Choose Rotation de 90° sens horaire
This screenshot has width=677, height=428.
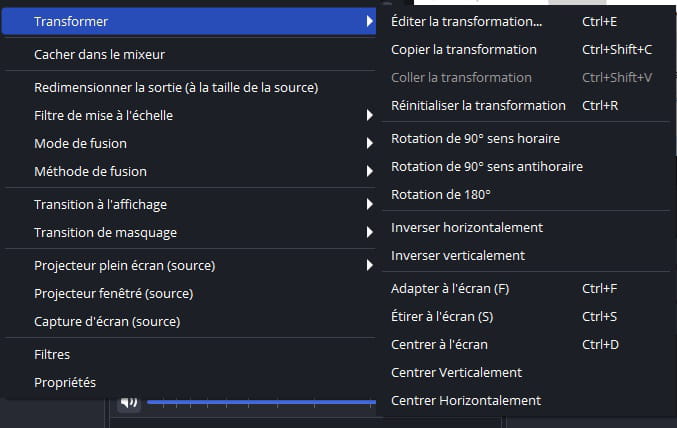(x=525, y=138)
